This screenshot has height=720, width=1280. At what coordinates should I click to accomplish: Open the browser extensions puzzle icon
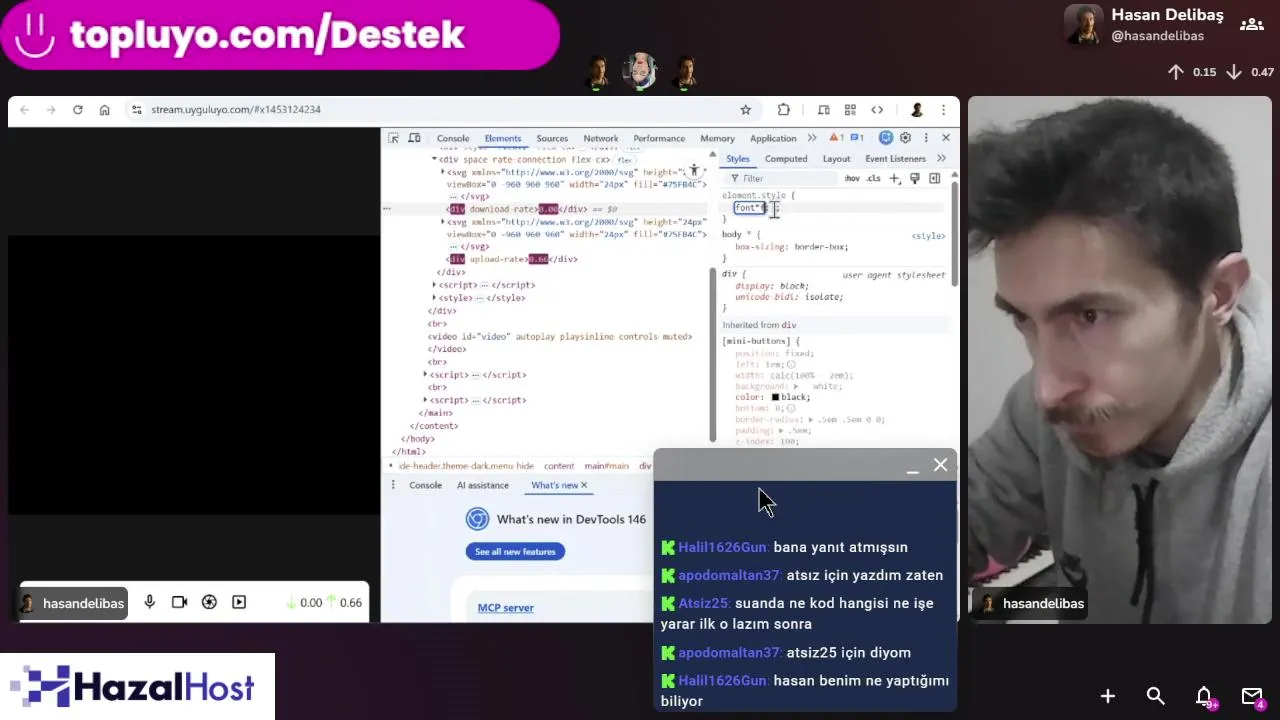click(784, 110)
